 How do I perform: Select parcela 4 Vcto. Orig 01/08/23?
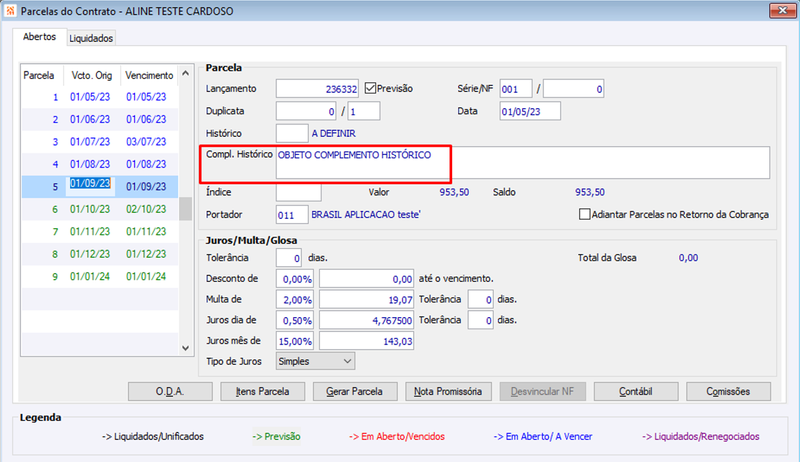(x=90, y=164)
